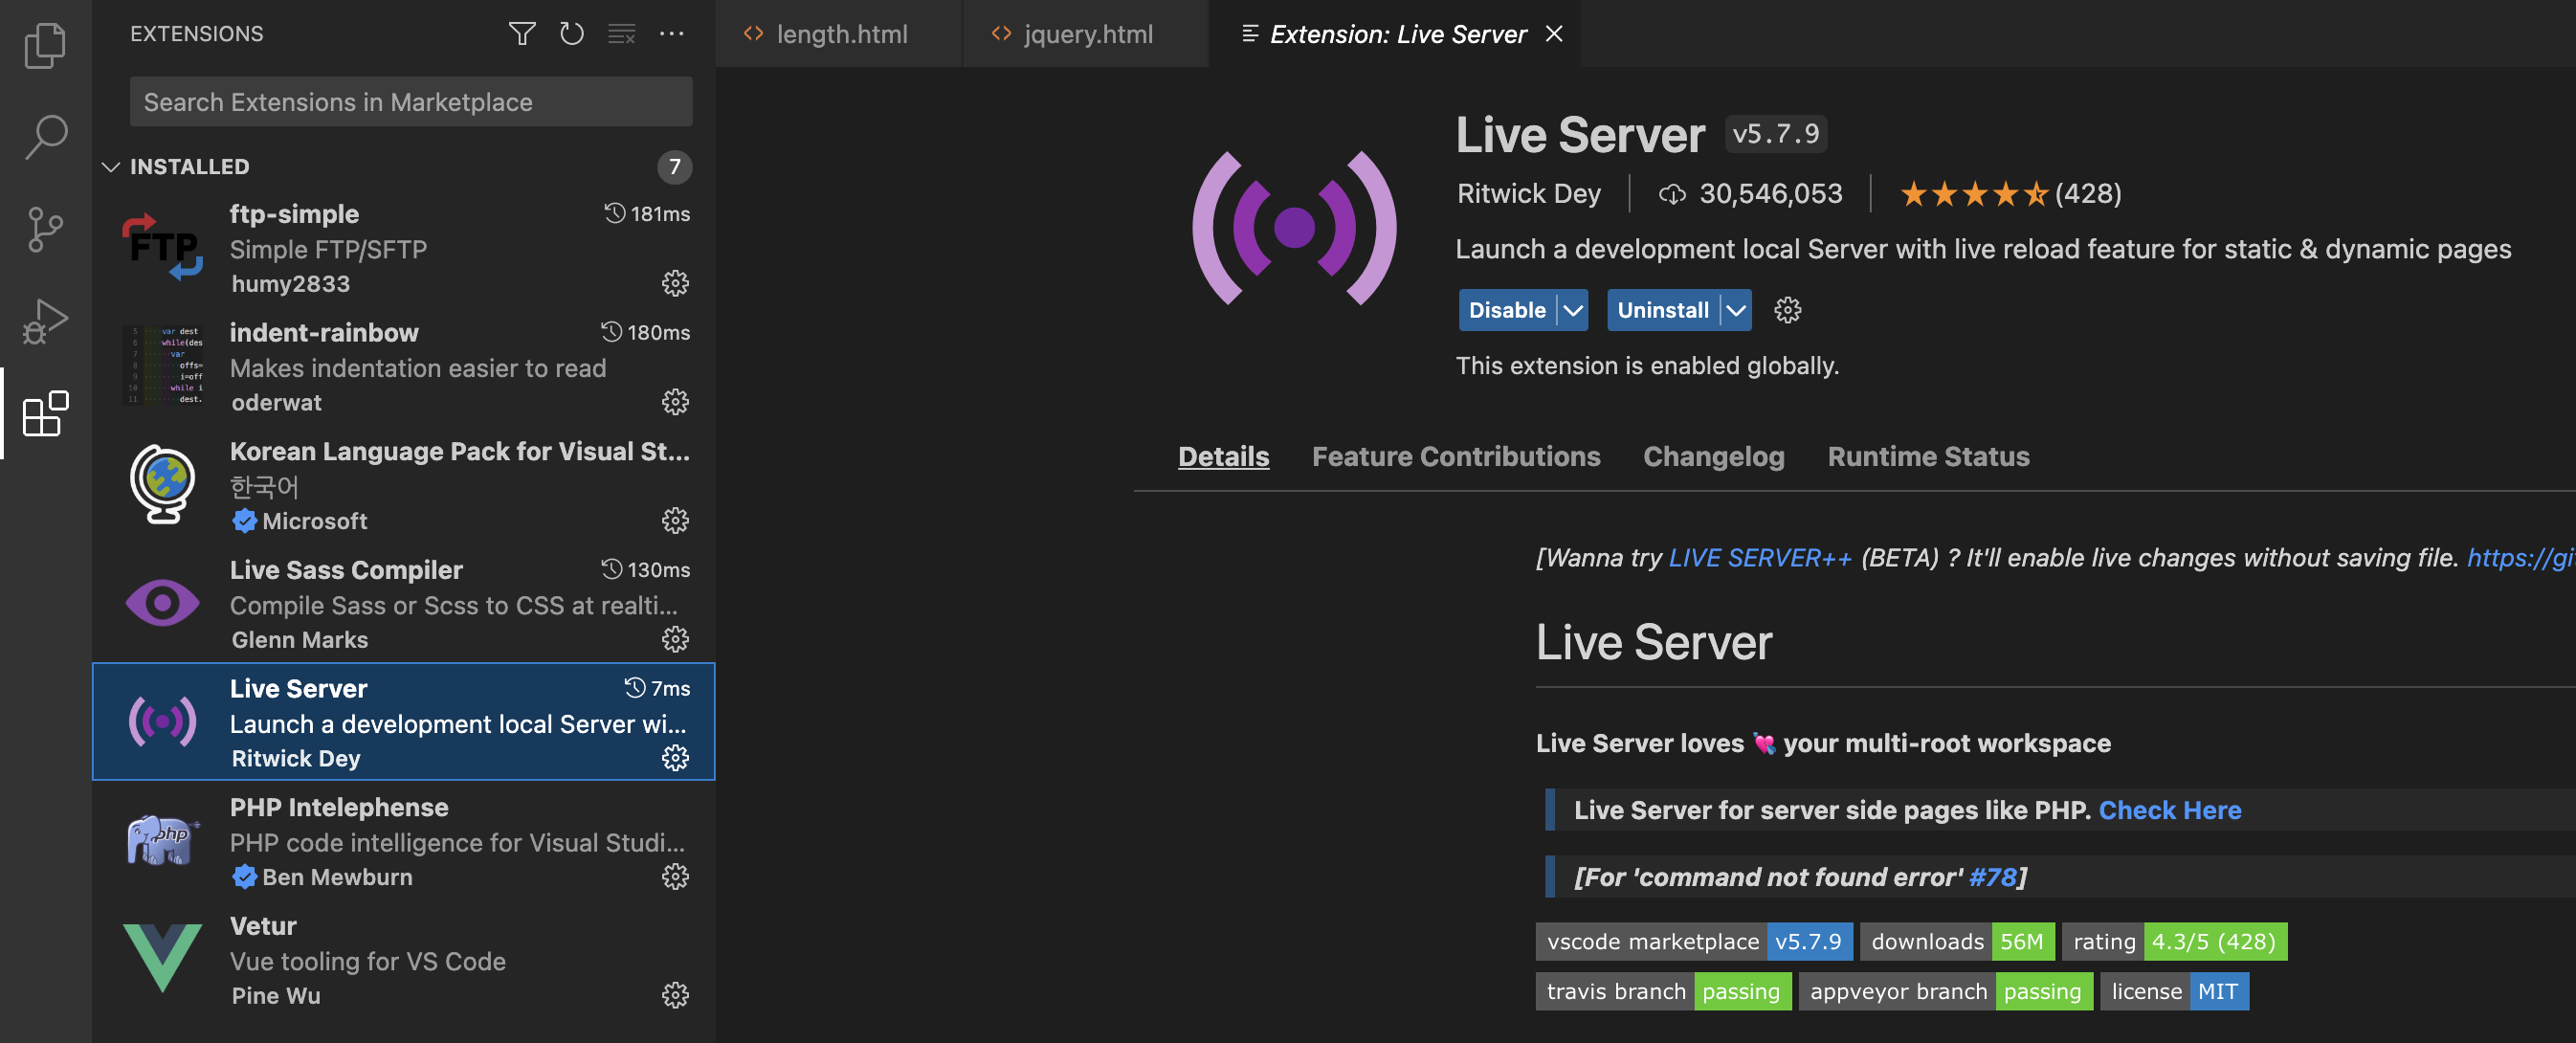Open manage gear for ftp-simple extension
This screenshot has height=1043, width=2576.
[x=675, y=283]
